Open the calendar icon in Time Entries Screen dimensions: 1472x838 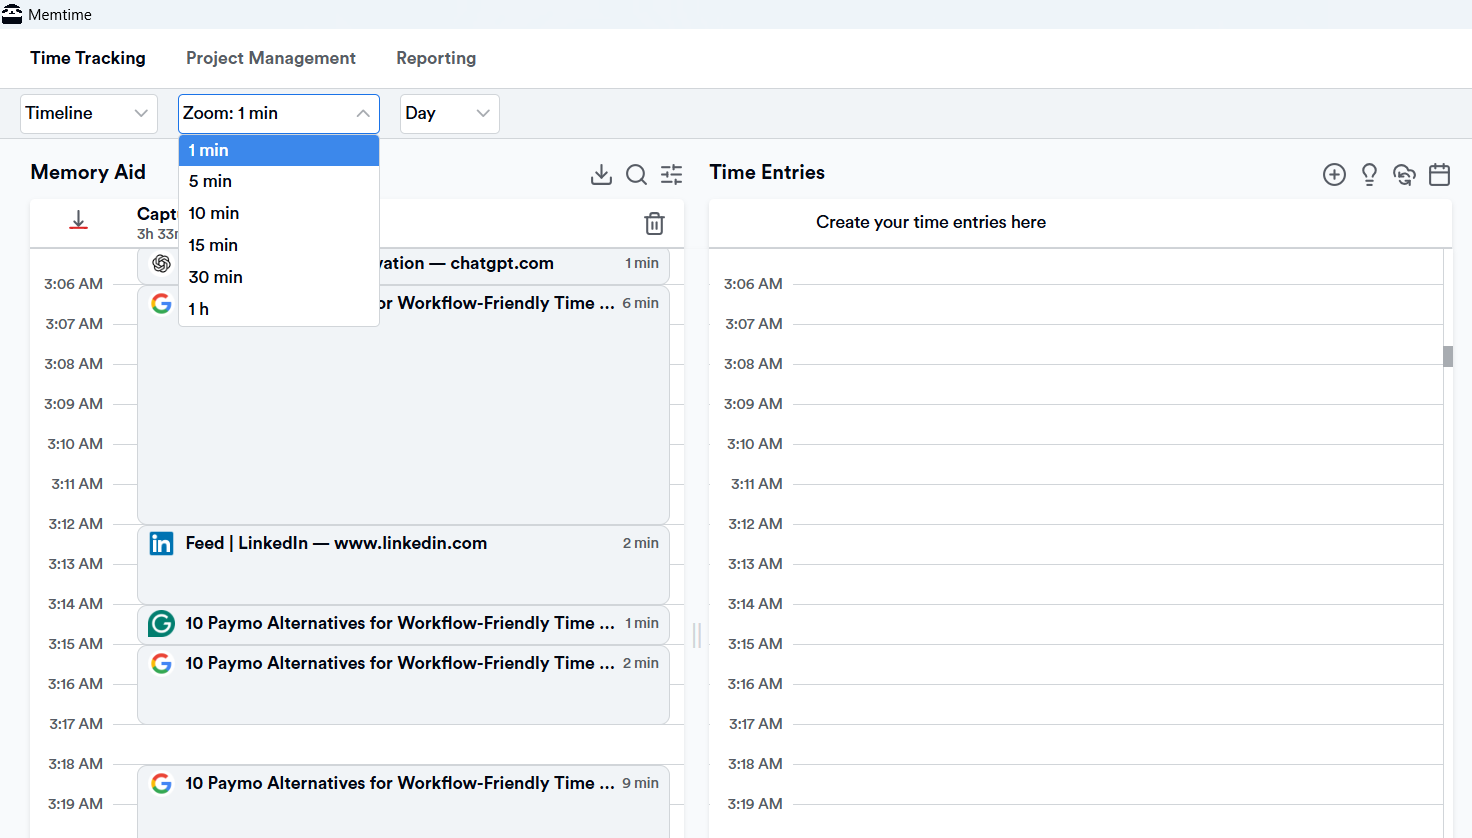[1440, 174]
